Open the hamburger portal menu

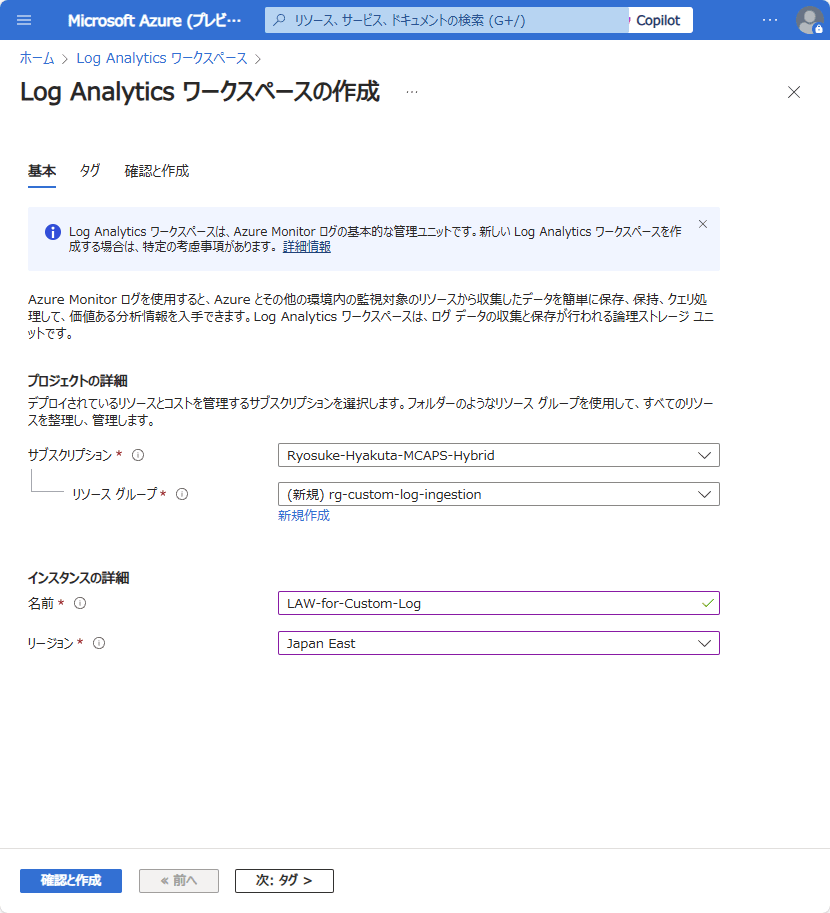point(24,20)
